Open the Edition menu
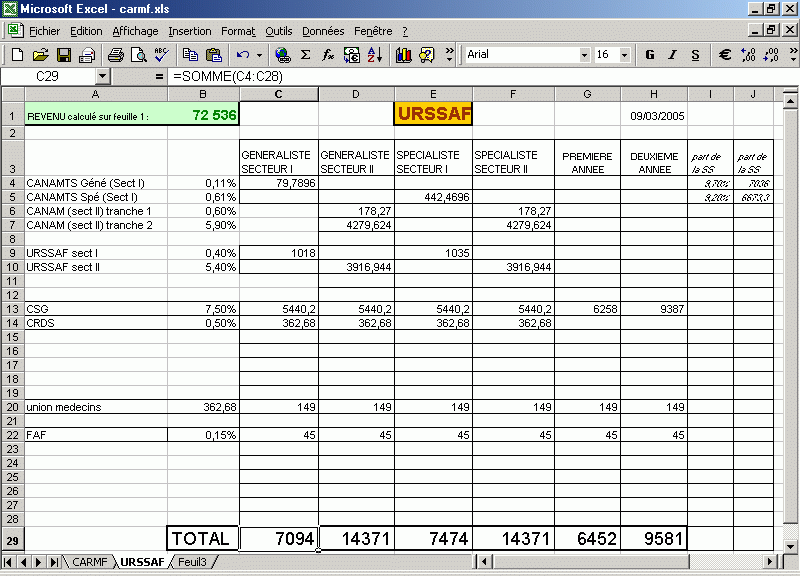The image size is (800, 576). [x=86, y=31]
